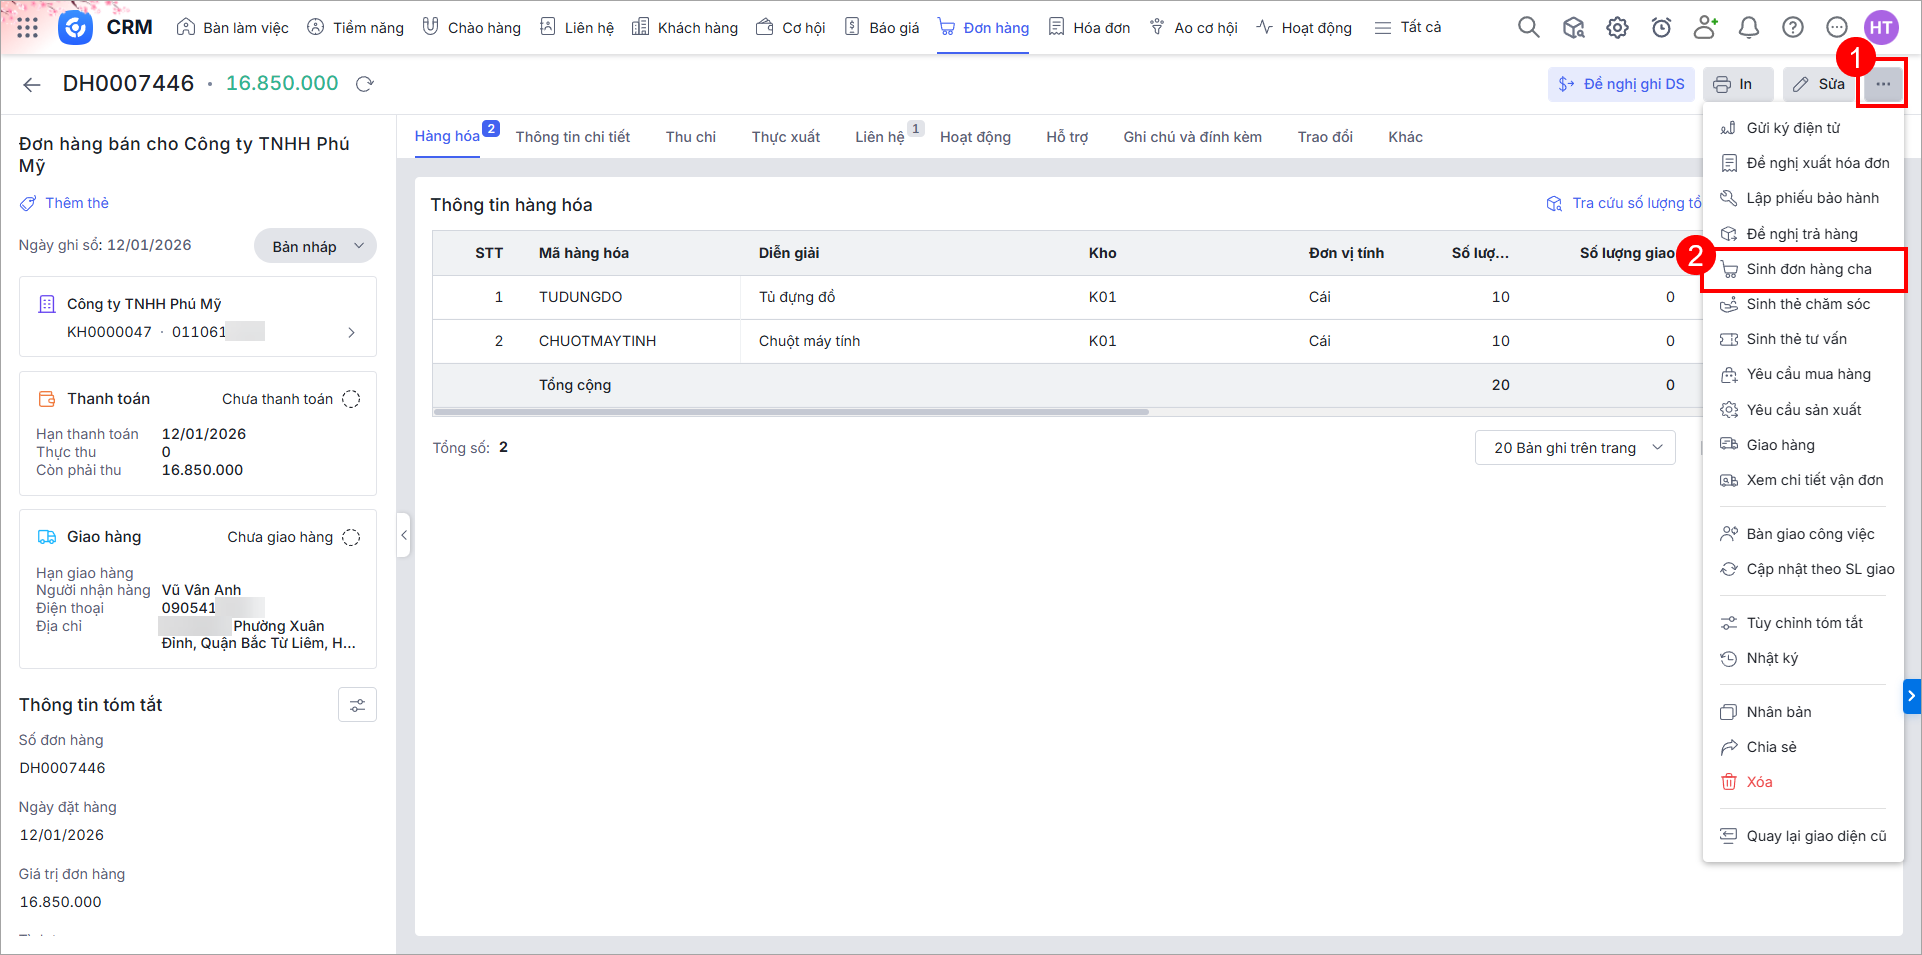Screen dimensions: 1922x955
Task: Open the notification bell icon
Action: point(1749,28)
